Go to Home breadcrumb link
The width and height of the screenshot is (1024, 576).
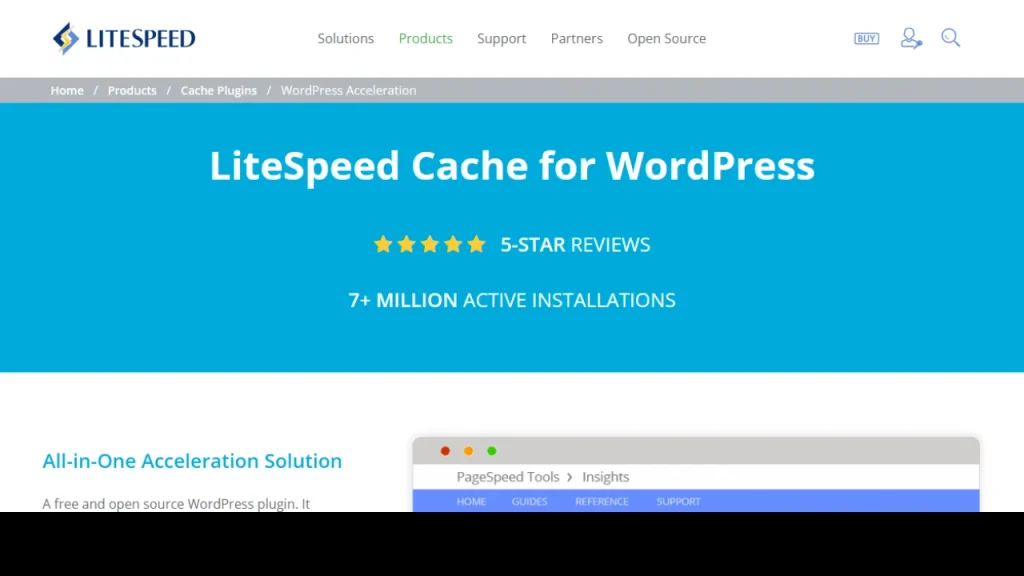tap(67, 90)
